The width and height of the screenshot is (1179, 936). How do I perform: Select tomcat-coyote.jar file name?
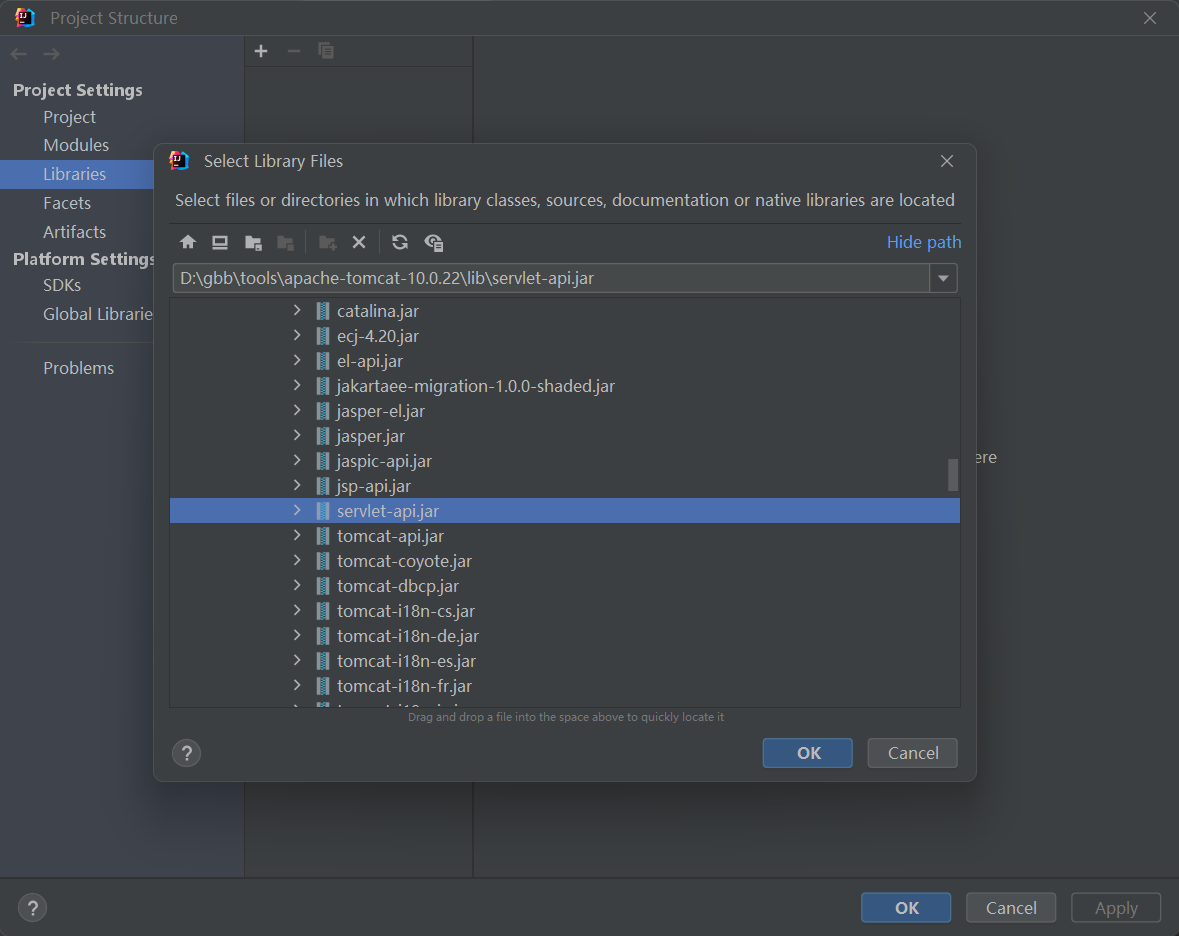(405, 562)
